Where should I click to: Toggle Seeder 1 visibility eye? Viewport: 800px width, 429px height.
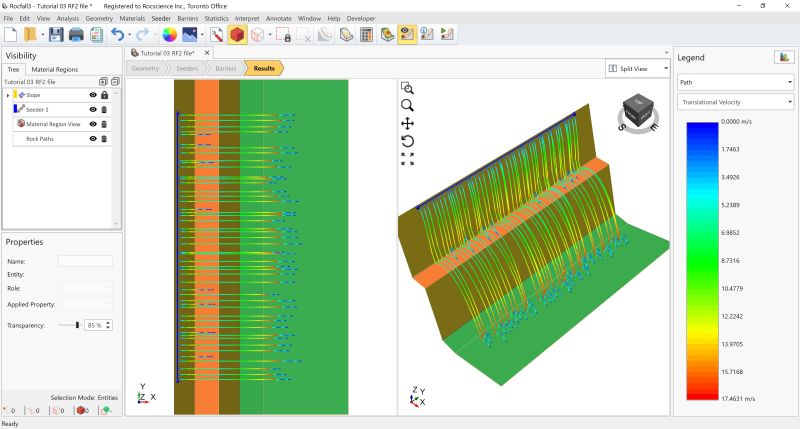pos(93,110)
